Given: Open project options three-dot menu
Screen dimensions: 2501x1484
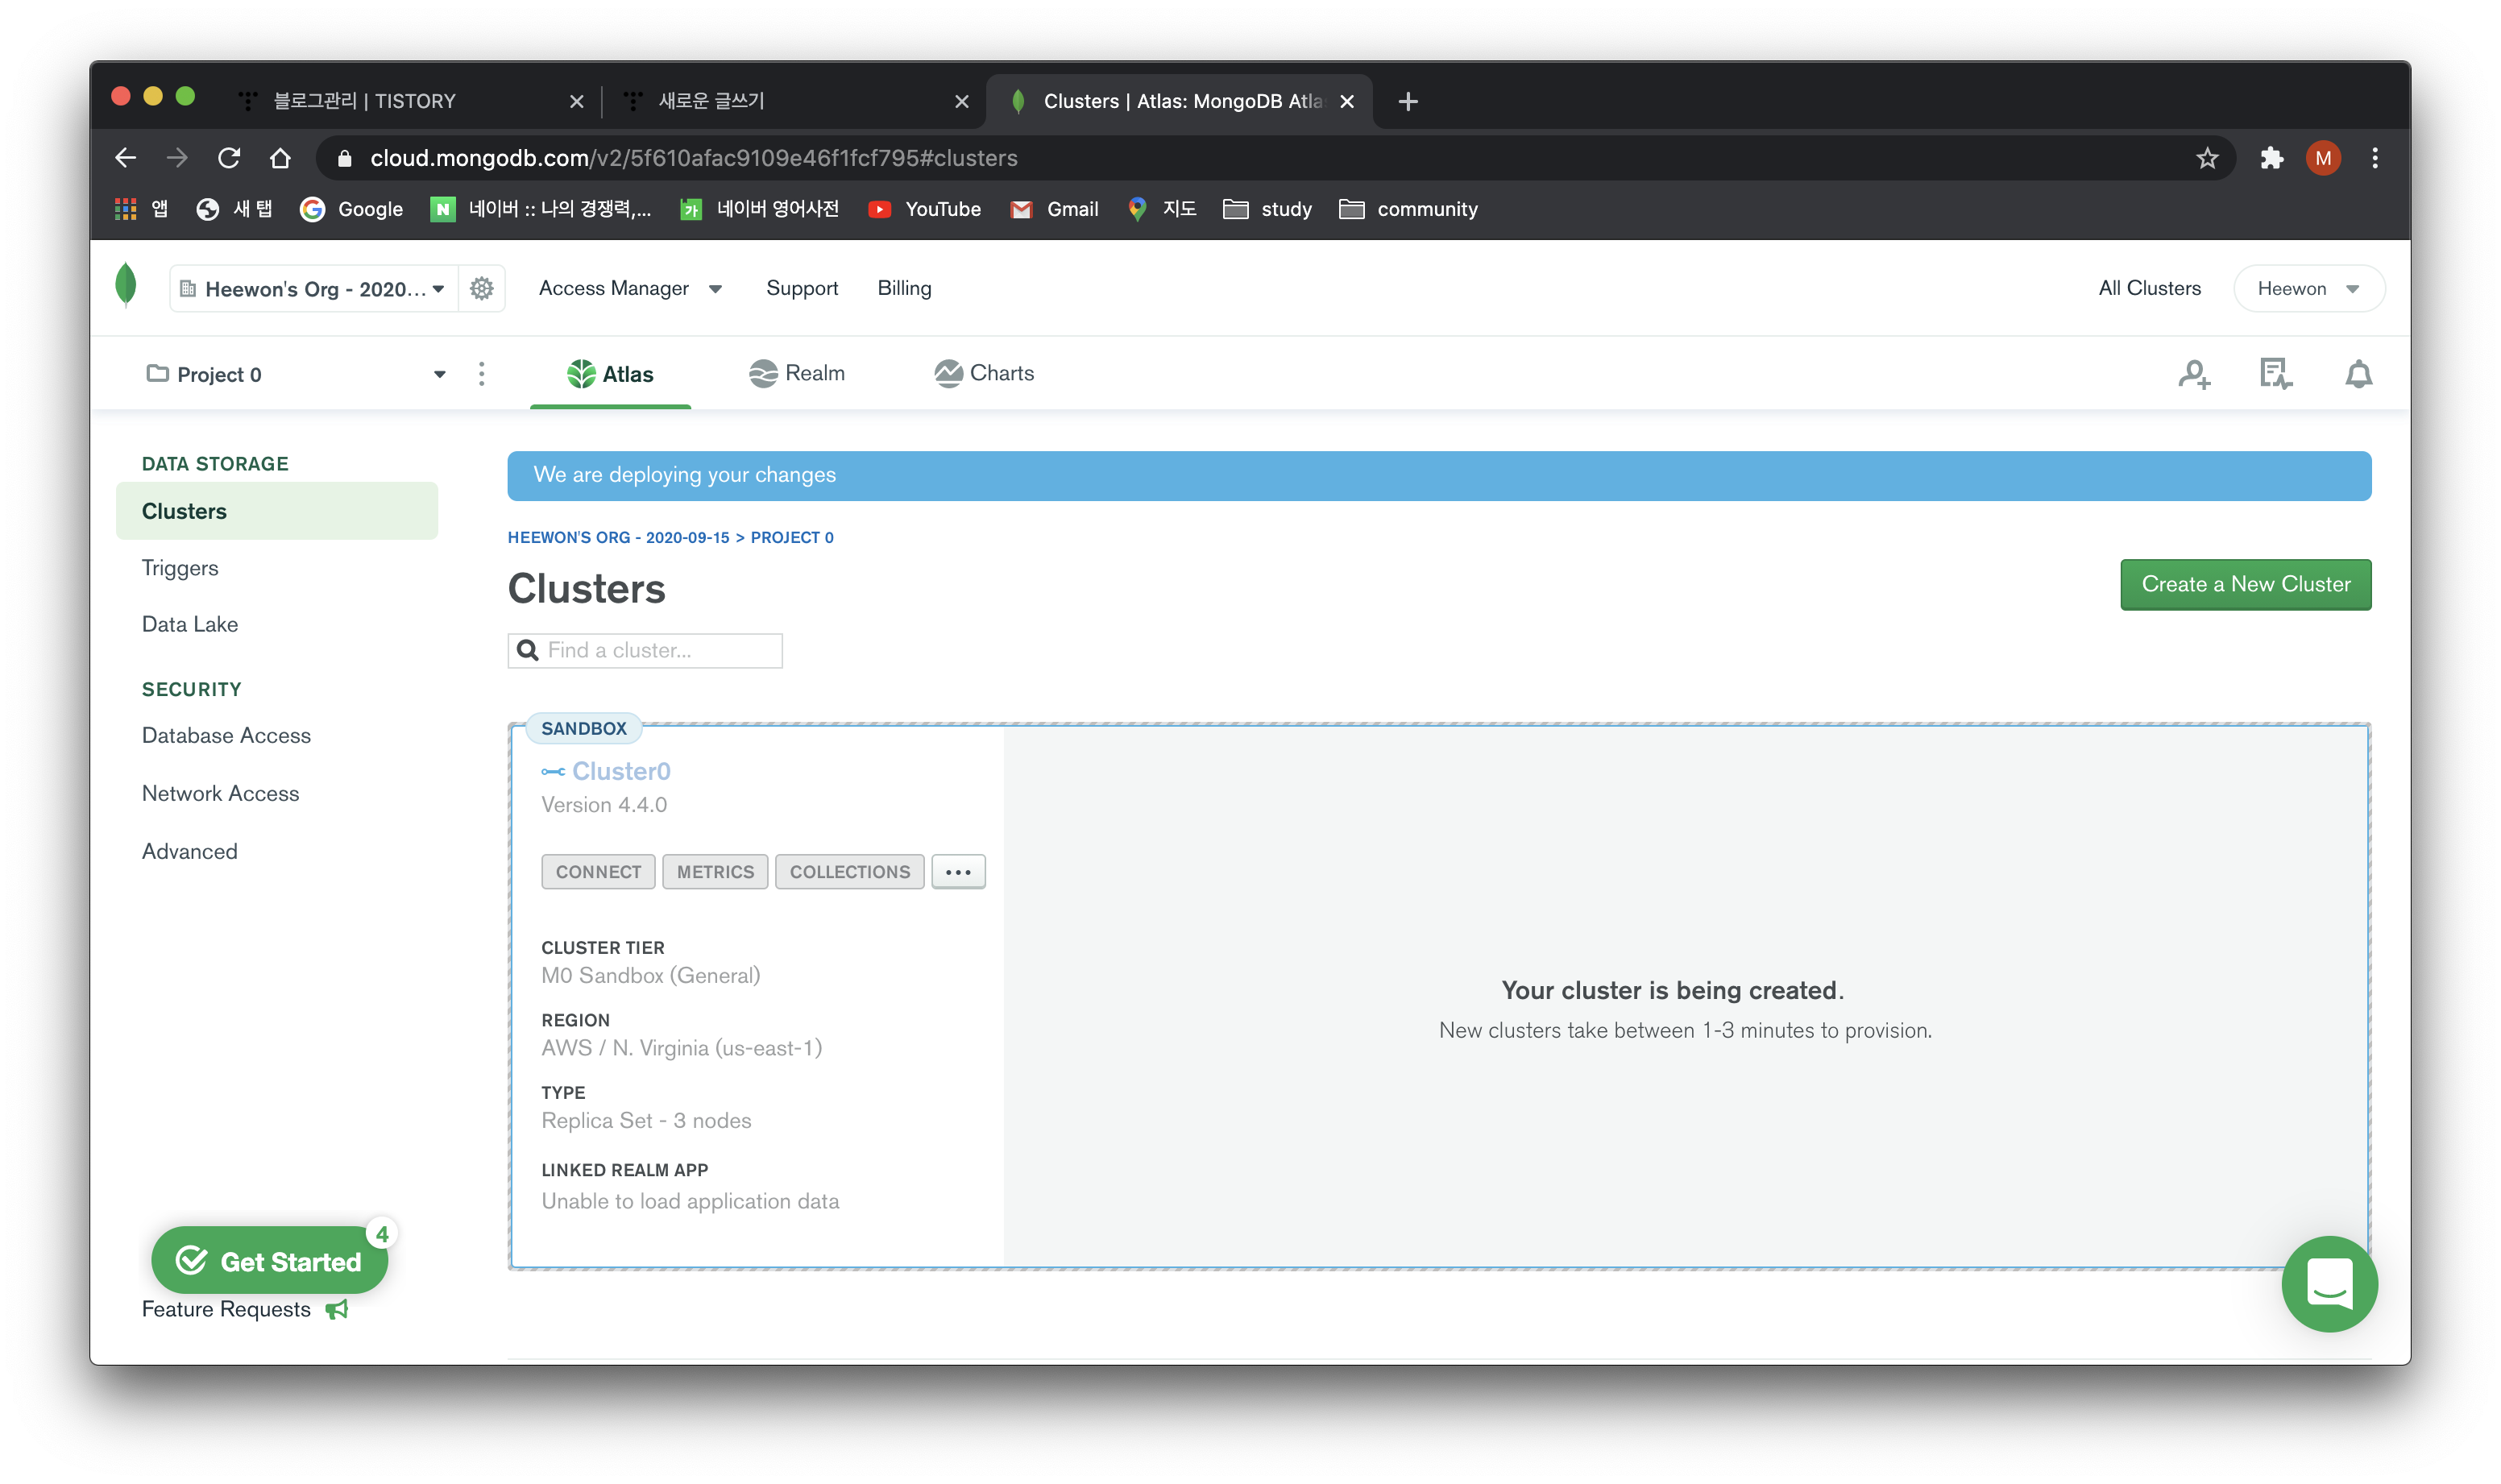Looking at the screenshot, I should [x=481, y=374].
